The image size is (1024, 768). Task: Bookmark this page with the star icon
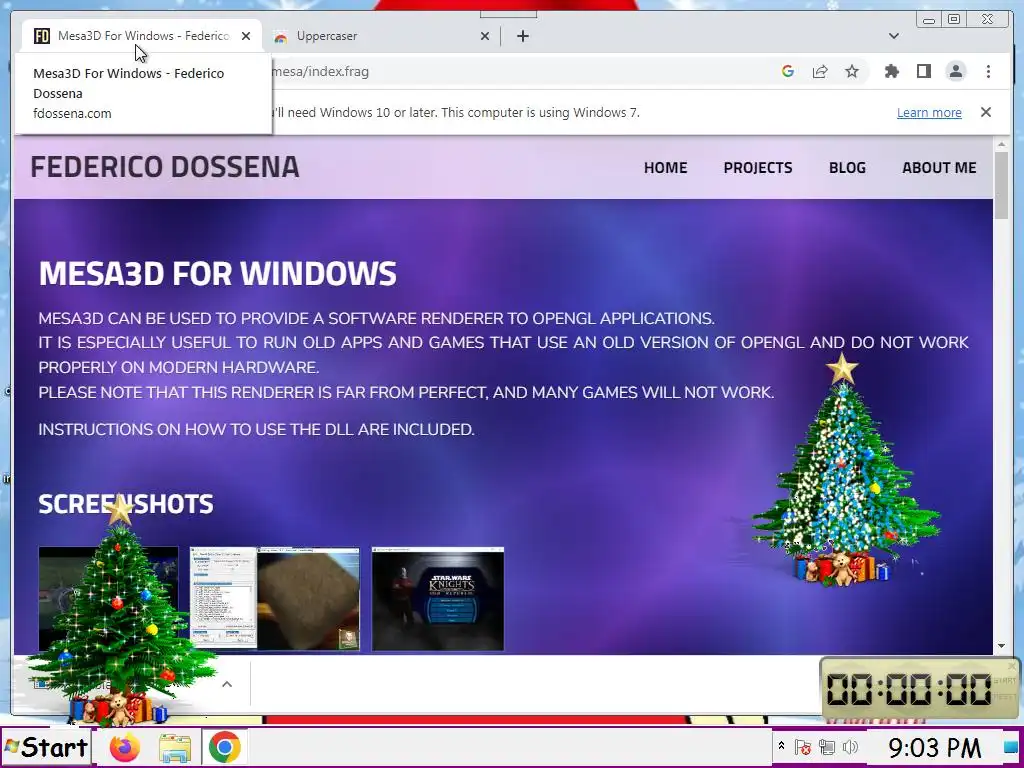852,71
